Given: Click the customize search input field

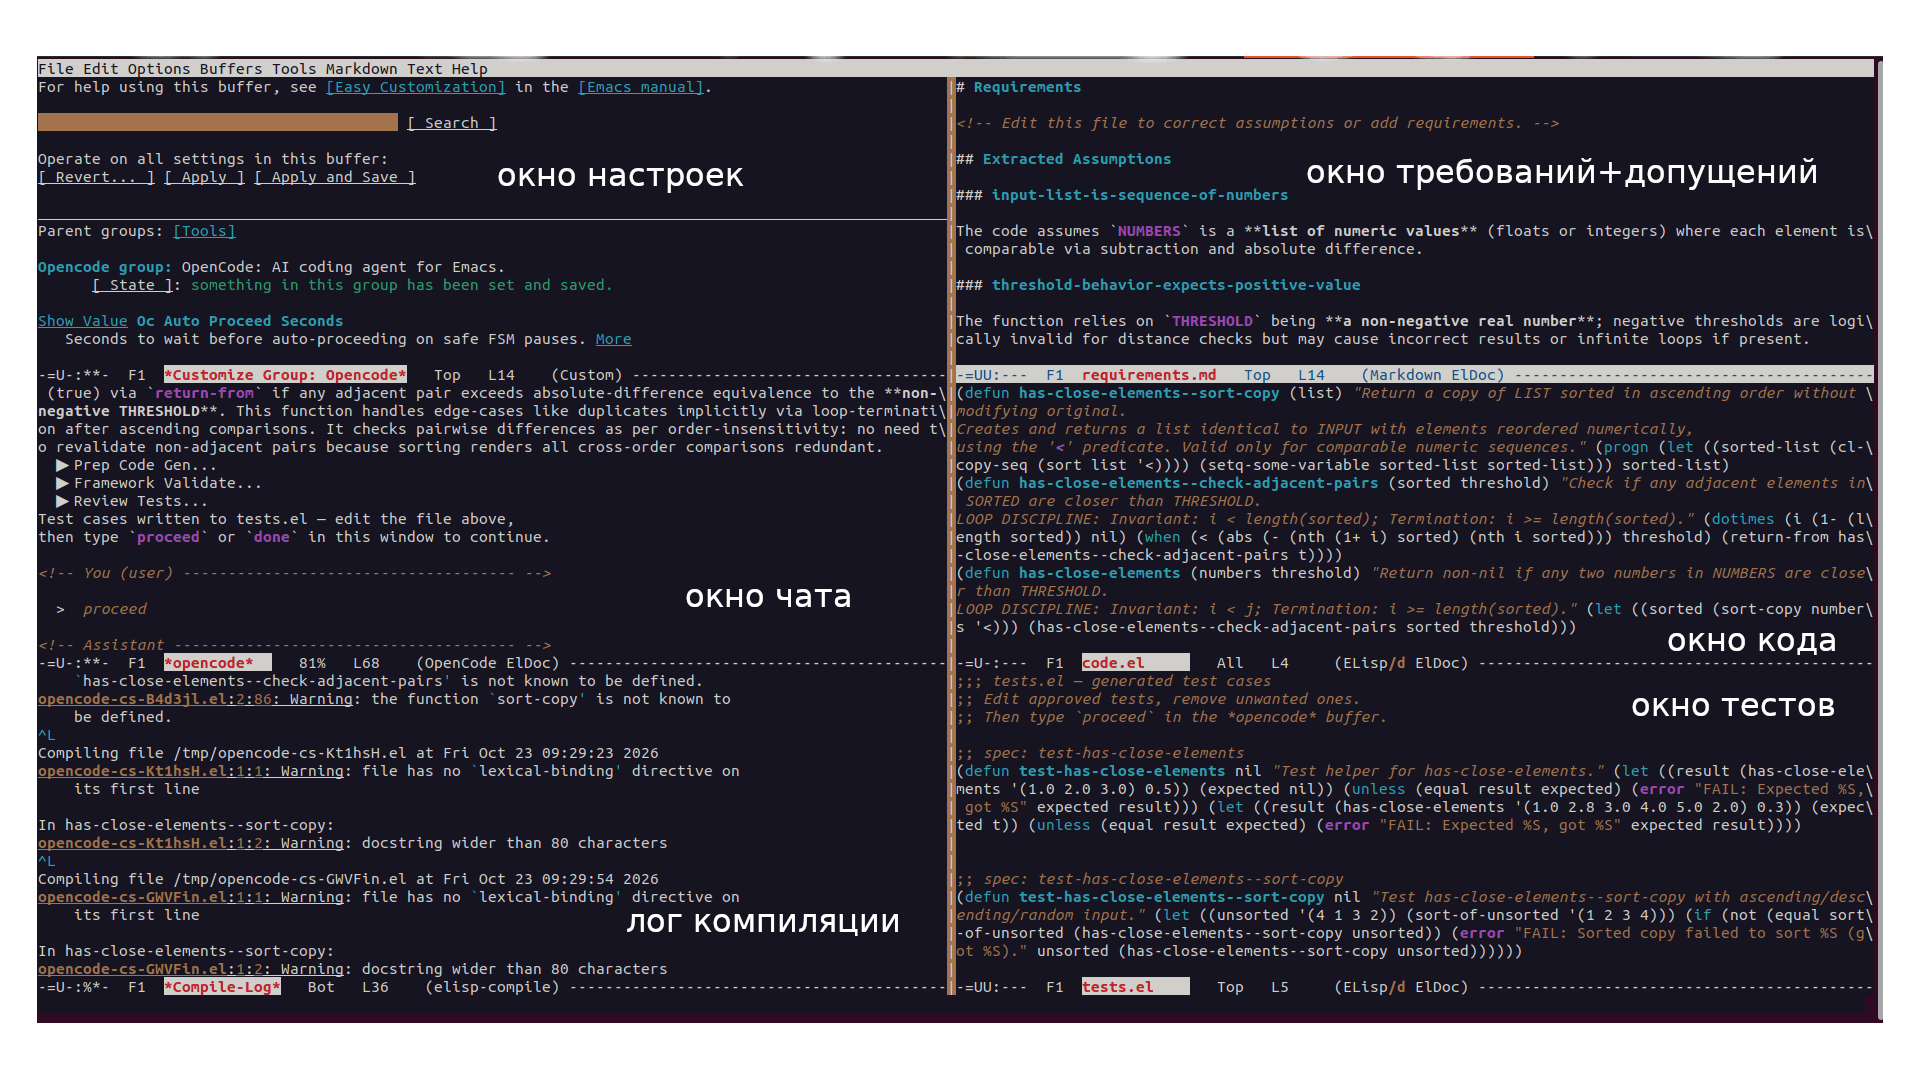Looking at the screenshot, I should 217,123.
